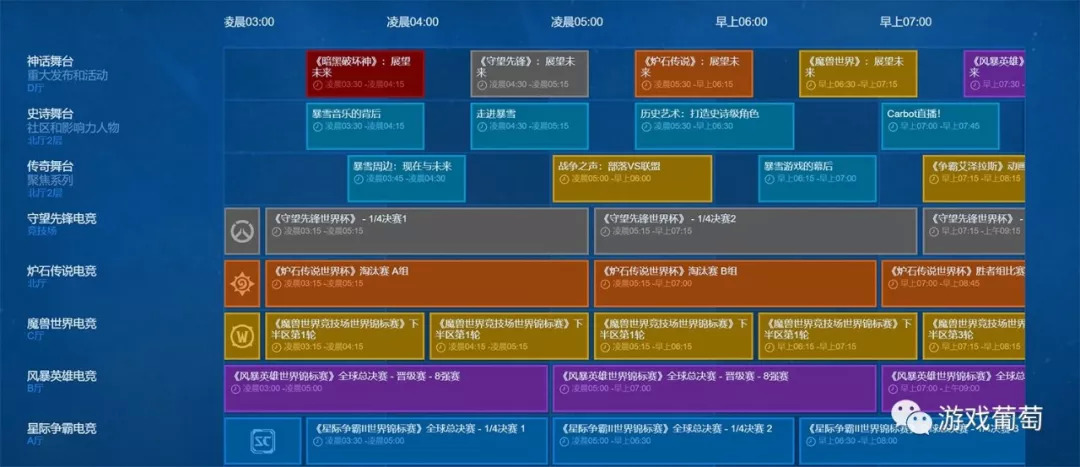Open the 暴雪周边：现在与未来 session
The height and width of the screenshot is (467, 1080).
[406, 178]
